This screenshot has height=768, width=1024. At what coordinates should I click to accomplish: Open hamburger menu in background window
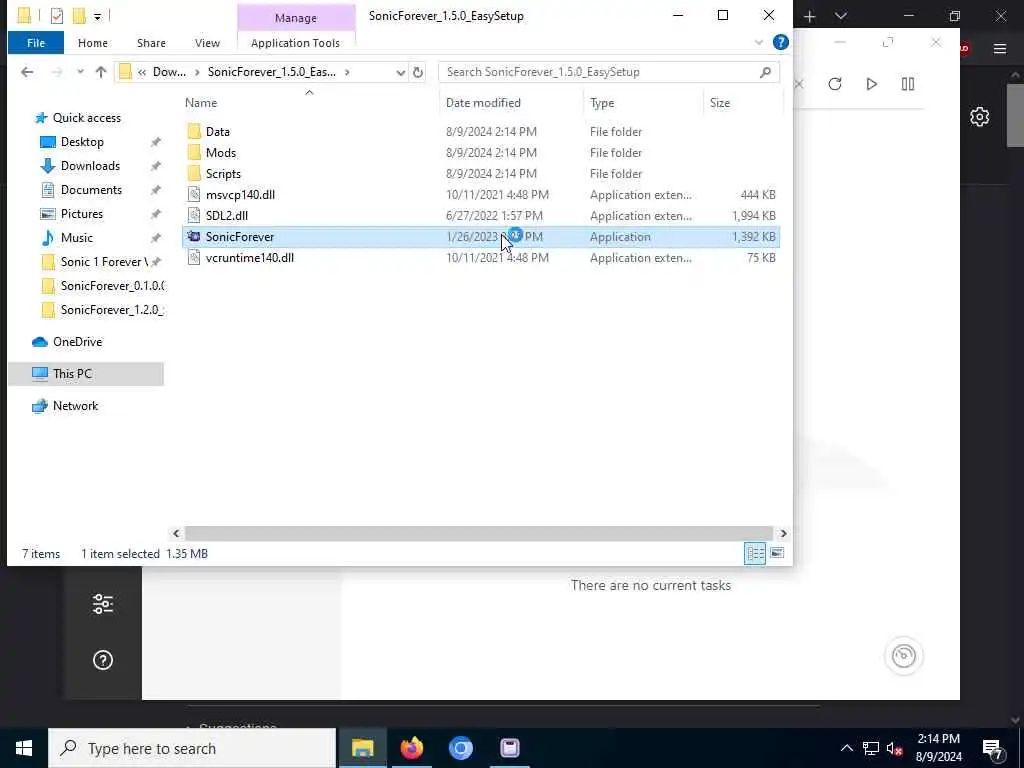(1000, 48)
